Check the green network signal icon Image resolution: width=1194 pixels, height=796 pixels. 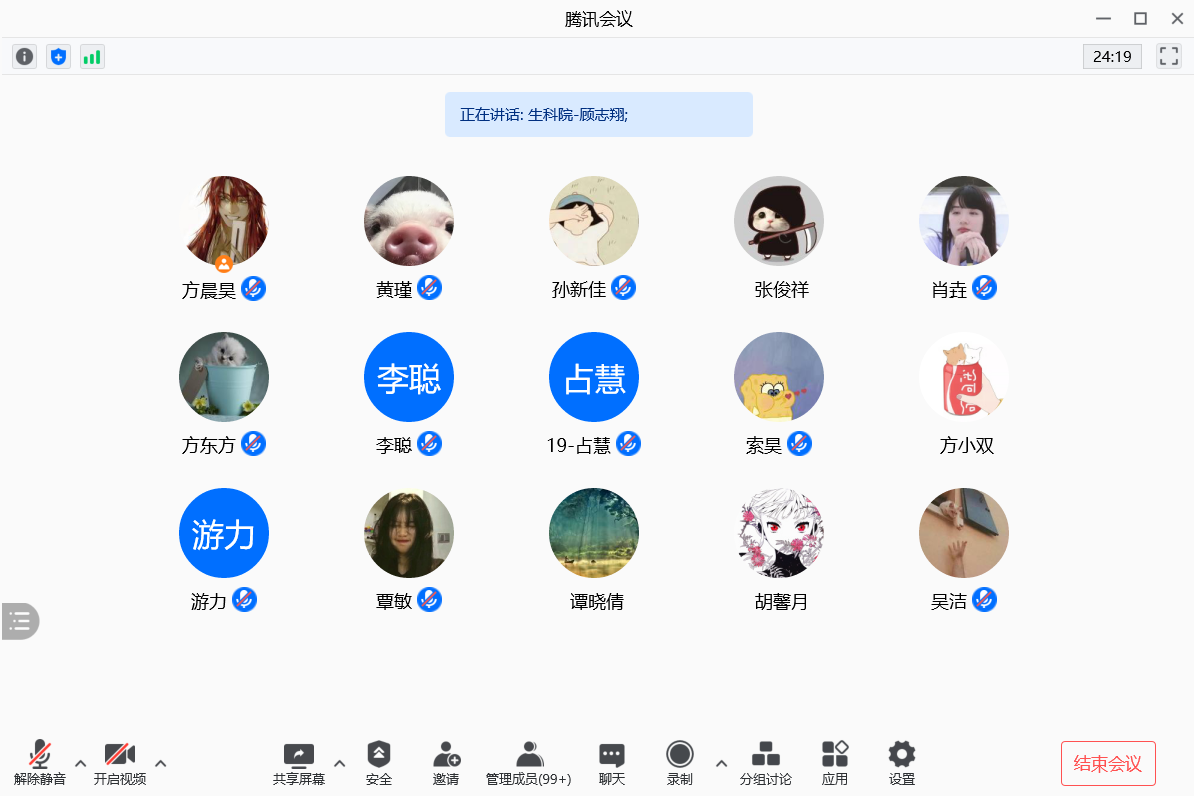click(x=92, y=57)
